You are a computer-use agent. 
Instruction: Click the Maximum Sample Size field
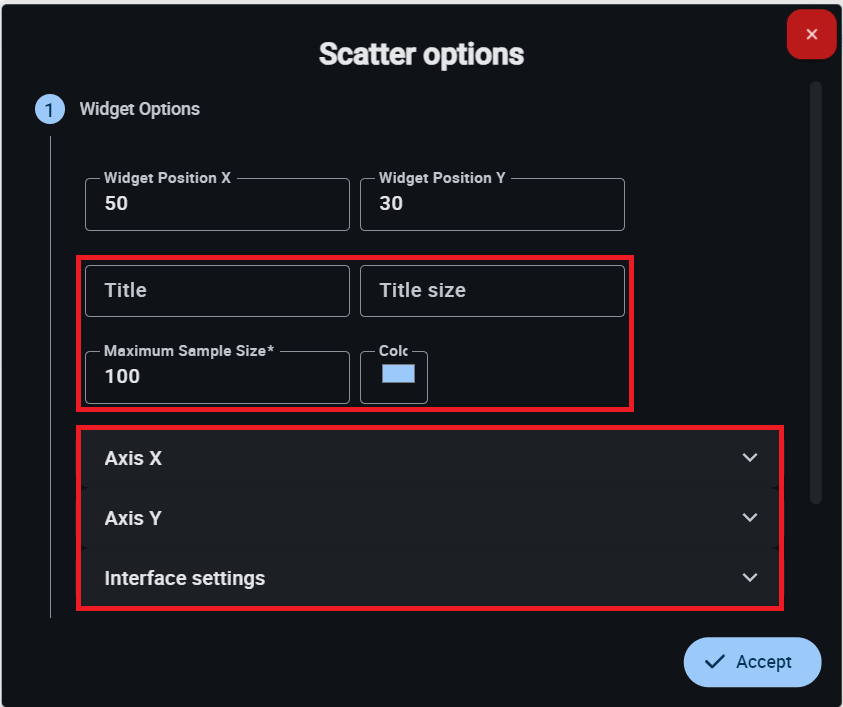tap(217, 377)
